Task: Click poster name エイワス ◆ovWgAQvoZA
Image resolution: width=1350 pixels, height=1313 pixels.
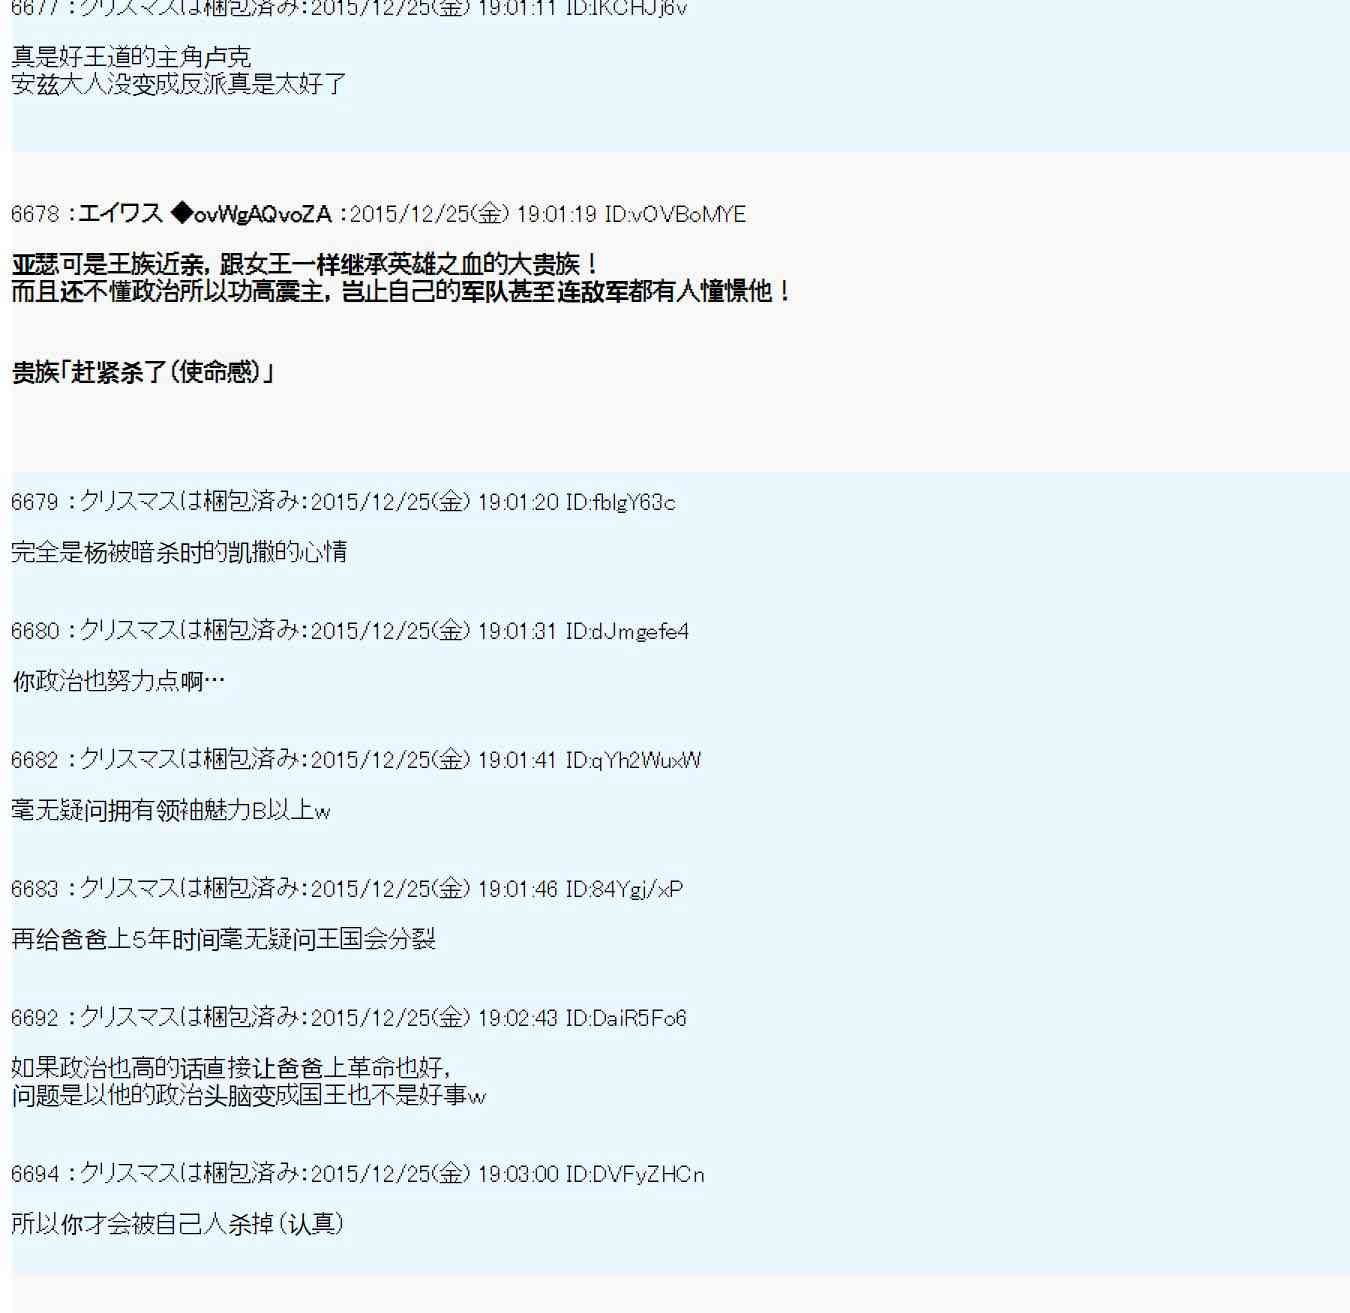Action: (205, 214)
